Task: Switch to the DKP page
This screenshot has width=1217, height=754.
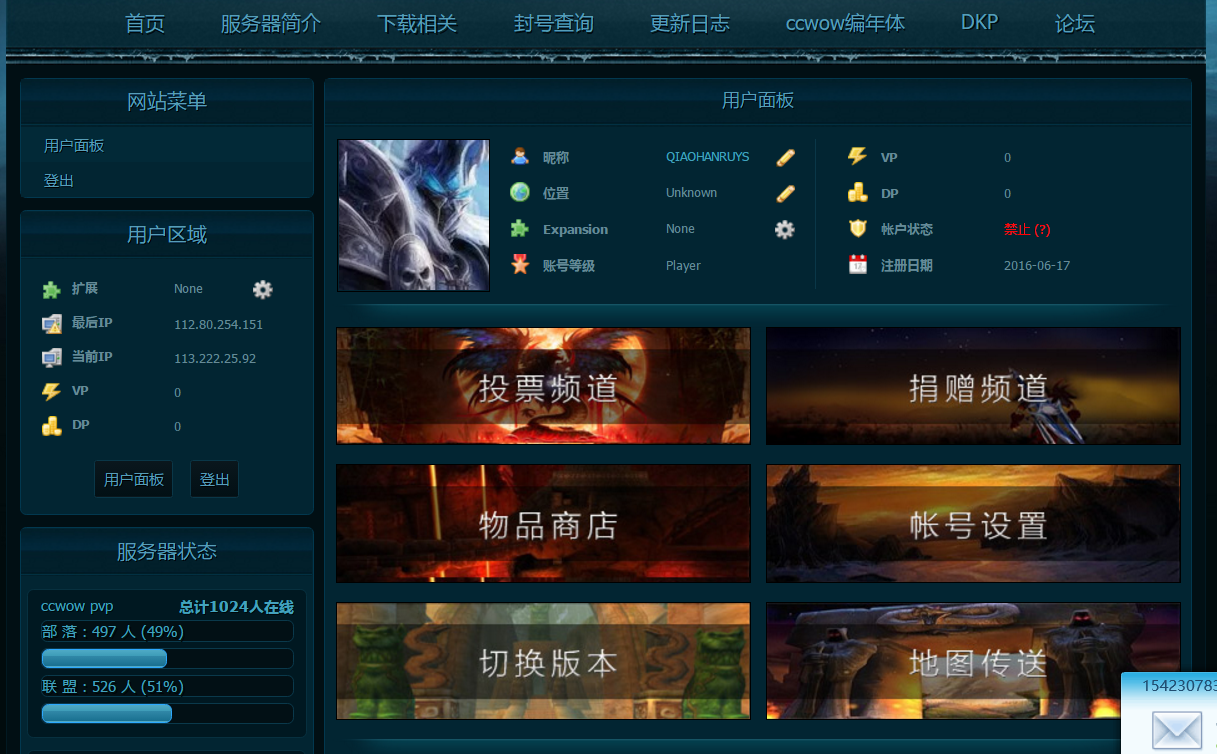Action: click(x=978, y=21)
